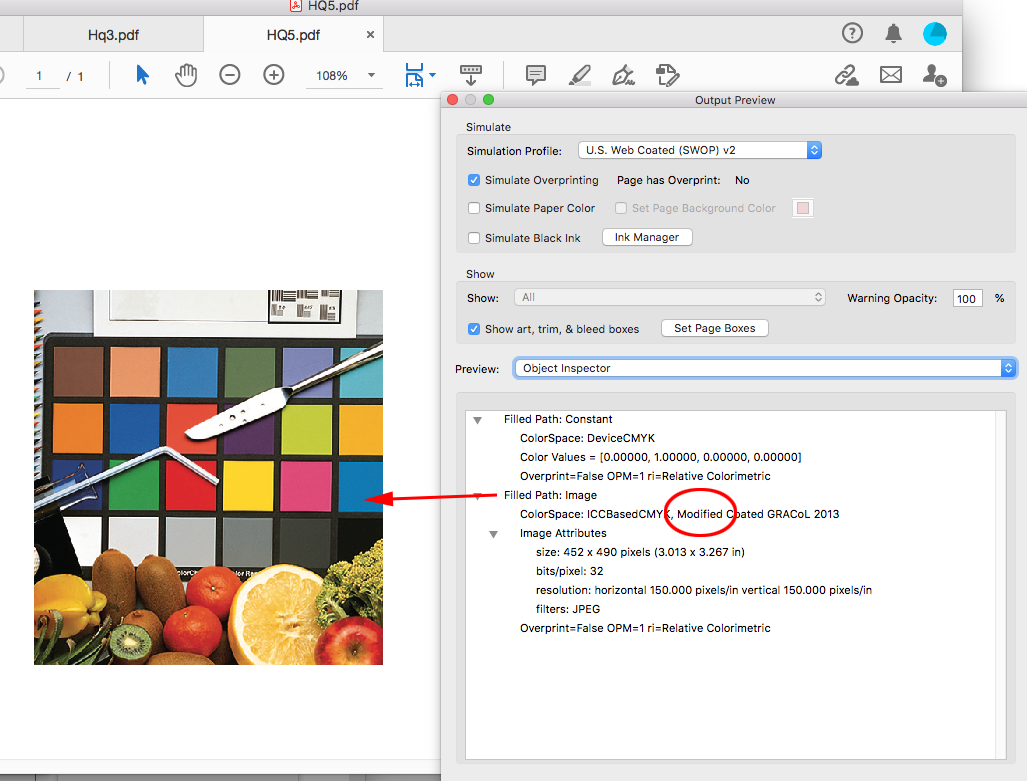Screen dimensions: 1027x781
Task: Open the Ink Manager
Action: pyautogui.click(x=646, y=237)
